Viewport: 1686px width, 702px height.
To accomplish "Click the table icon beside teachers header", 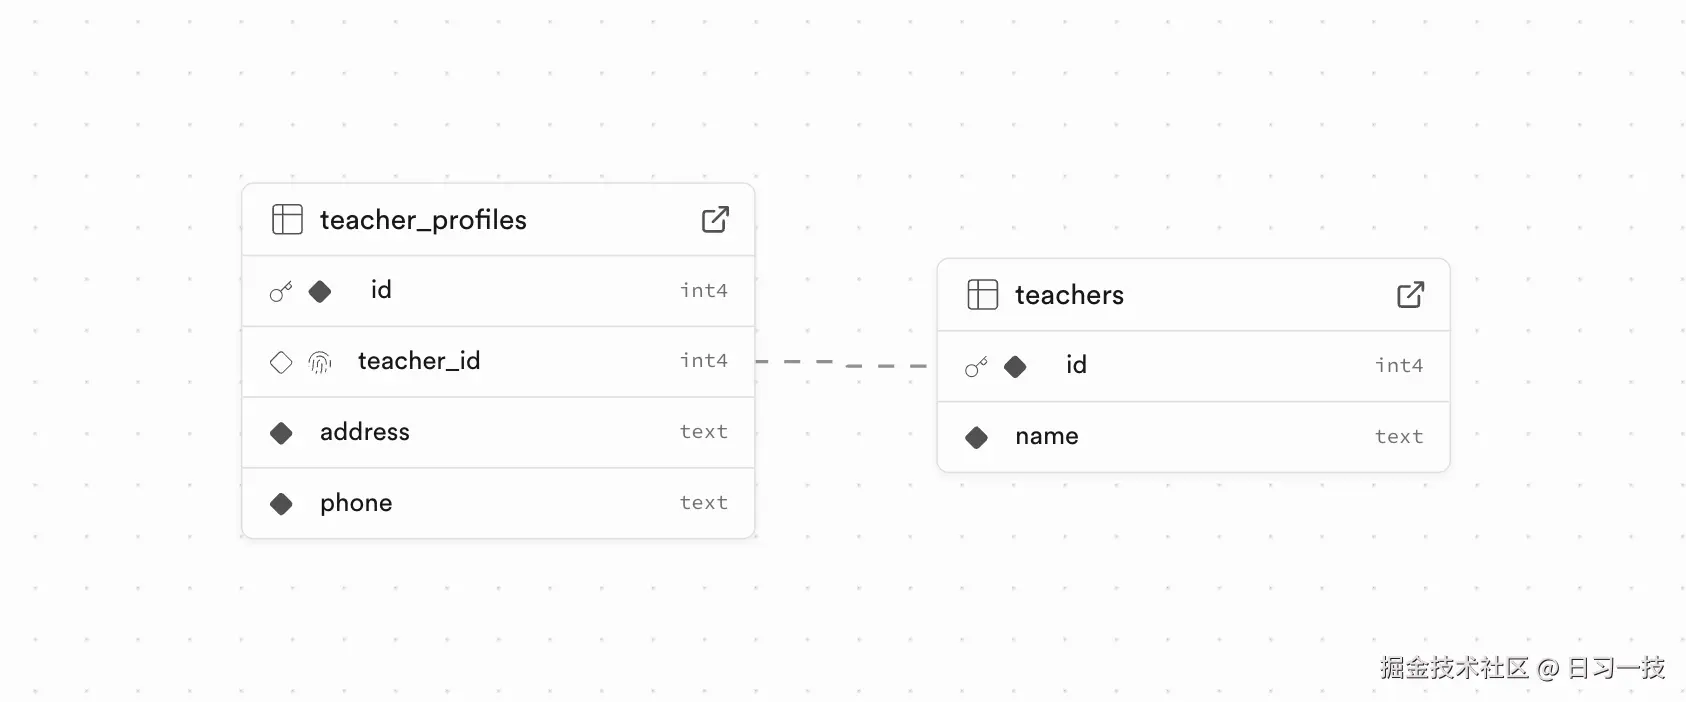I will [982, 294].
